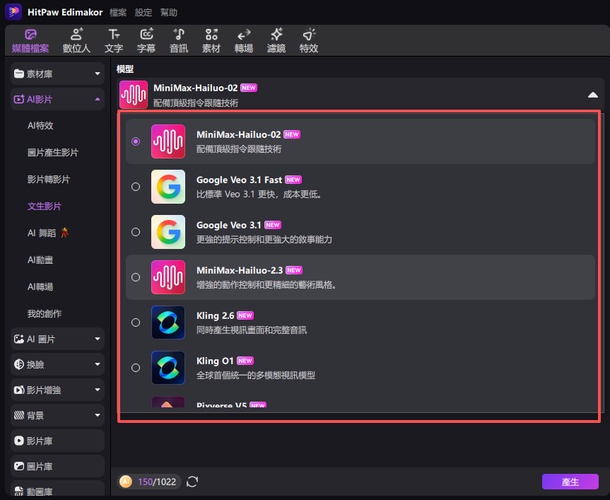Image resolution: width=610 pixels, height=500 pixels.
Task: Select the Kling O1 model thumbnail
Action: 168,367
